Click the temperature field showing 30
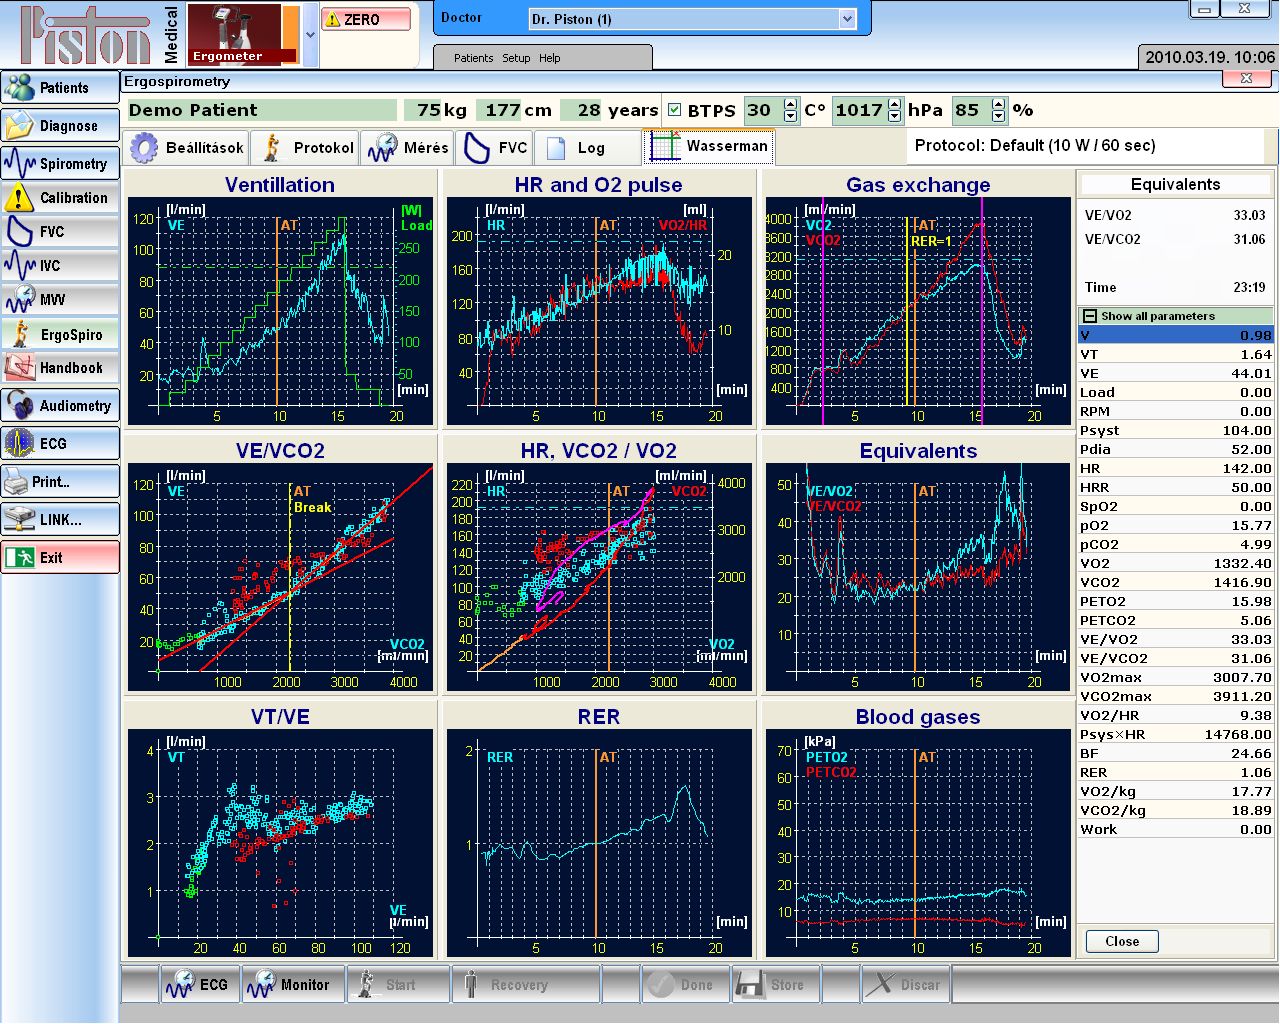The width and height of the screenshot is (1280, 1024). (763, 110)
